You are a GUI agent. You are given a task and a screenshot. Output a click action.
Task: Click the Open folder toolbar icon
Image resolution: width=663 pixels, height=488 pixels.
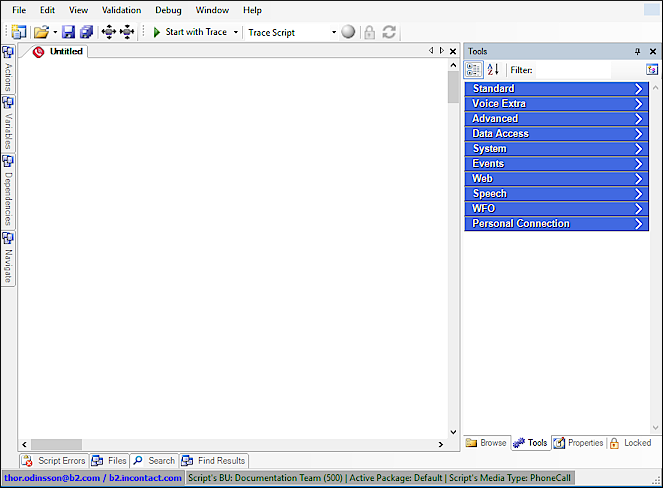(x=42, y=32)
